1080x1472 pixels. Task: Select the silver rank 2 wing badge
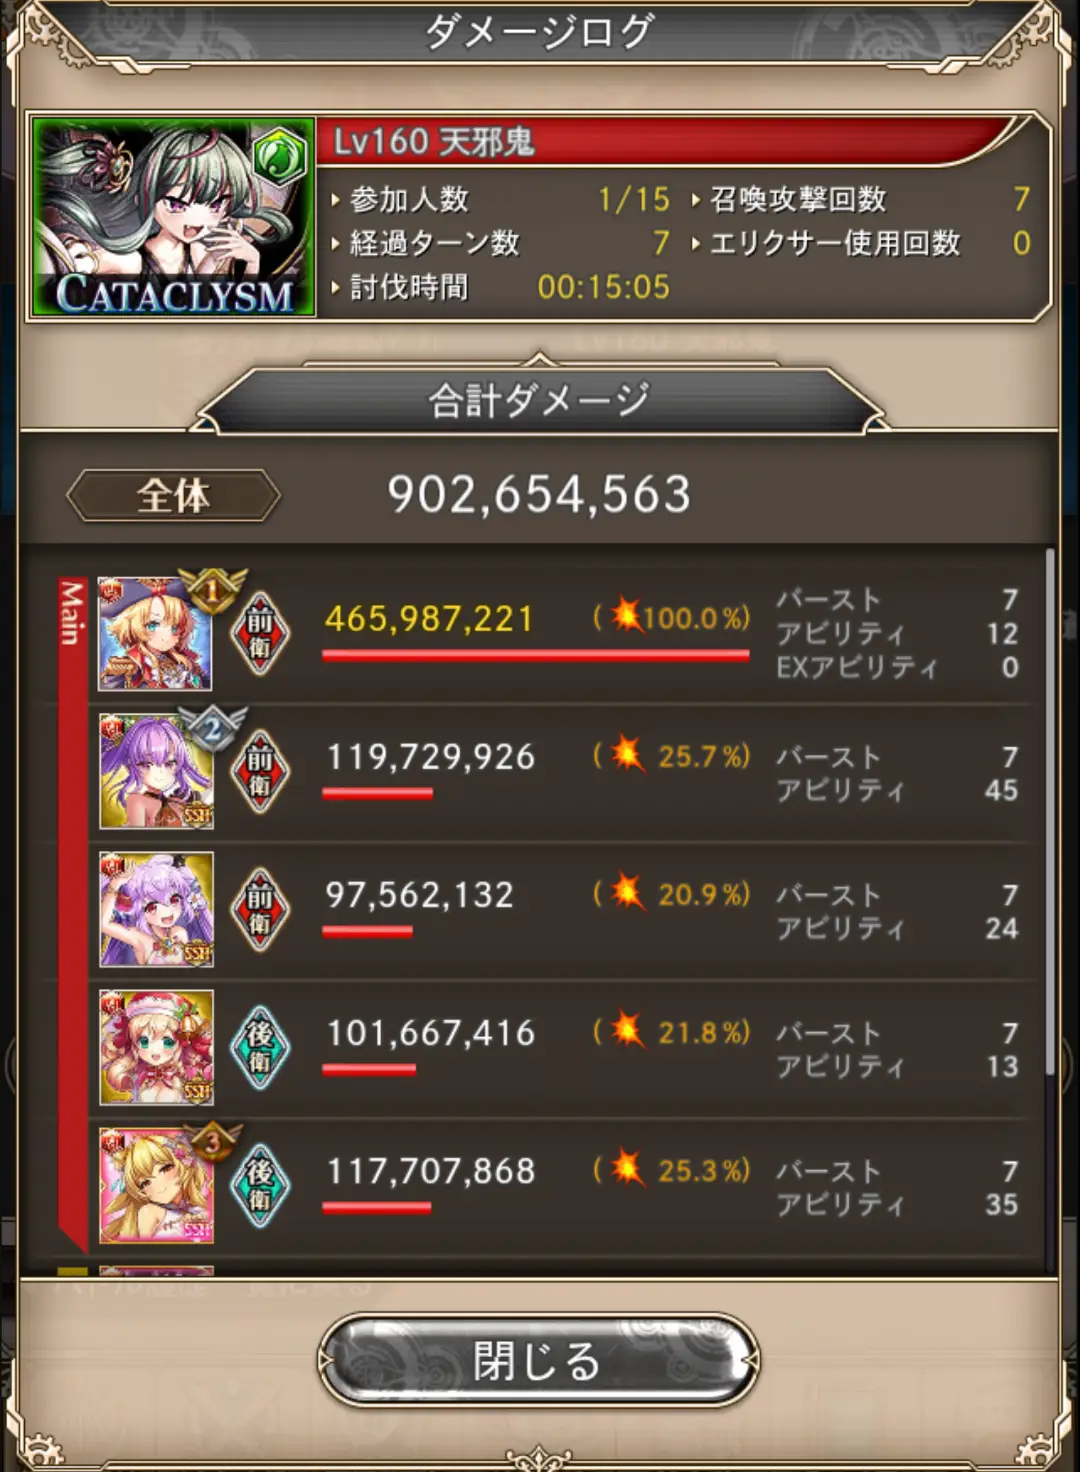212,729
